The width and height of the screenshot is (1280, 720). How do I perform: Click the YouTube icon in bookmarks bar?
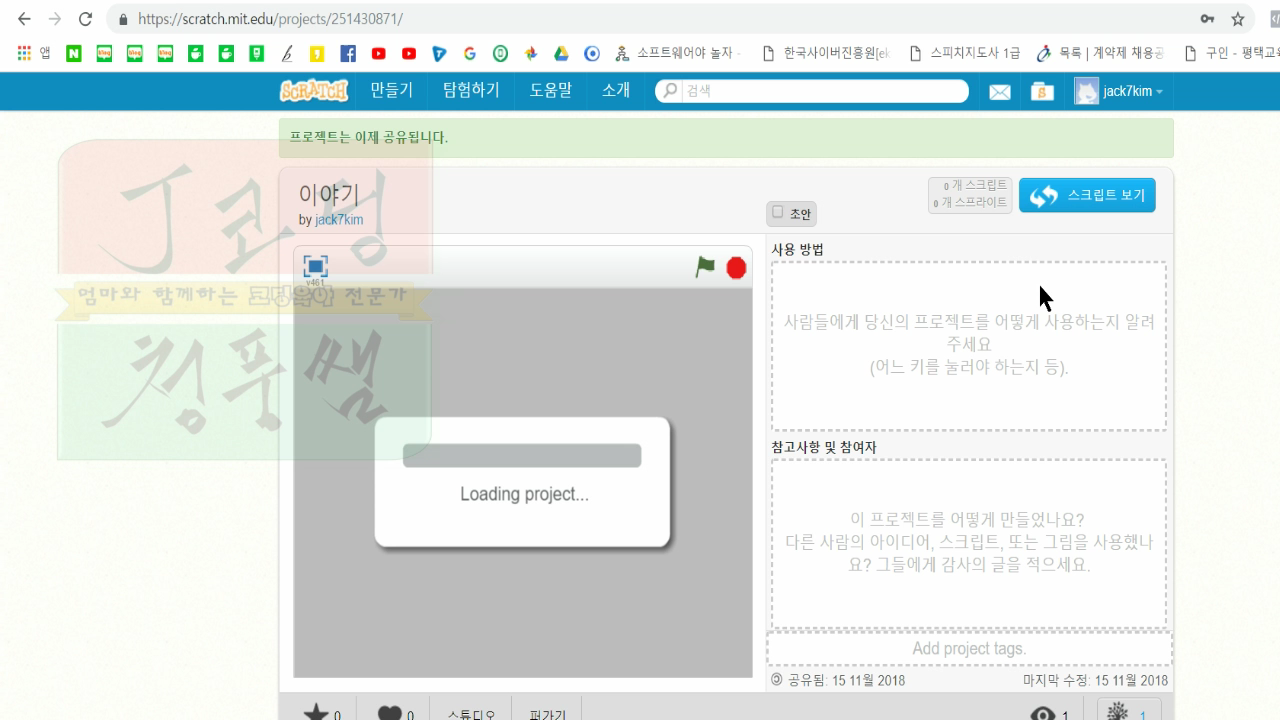(x=378, y=54)
